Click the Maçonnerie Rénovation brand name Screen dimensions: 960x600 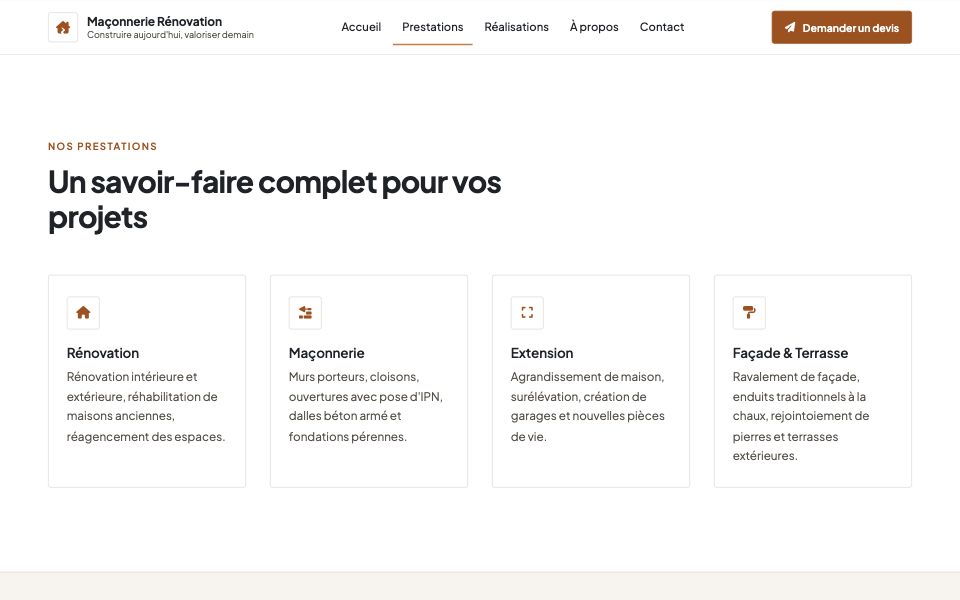(154, 21)
